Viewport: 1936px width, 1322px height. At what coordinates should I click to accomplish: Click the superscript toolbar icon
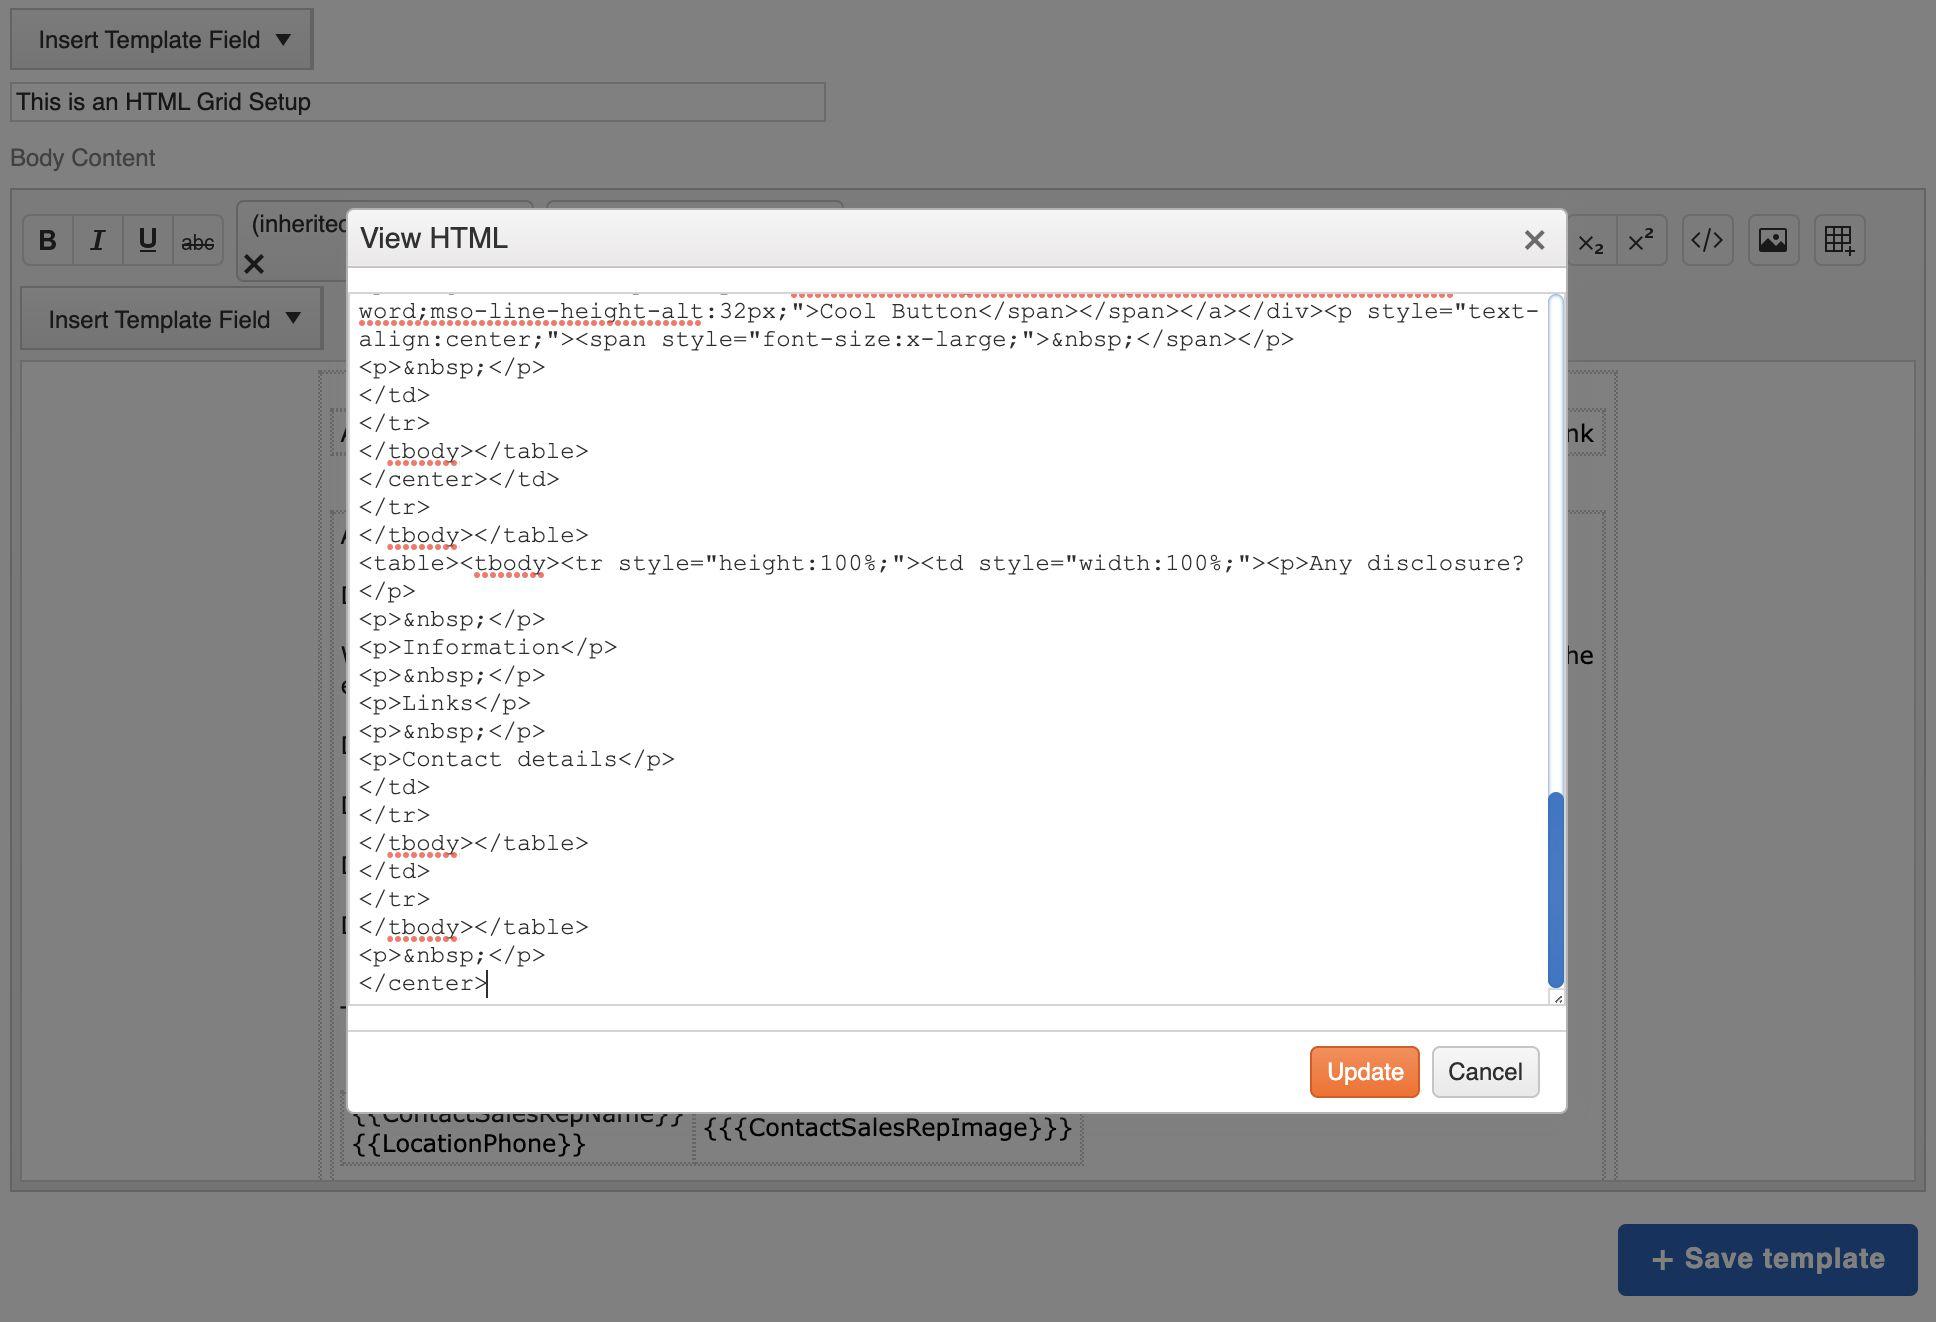coord(1640,241)
